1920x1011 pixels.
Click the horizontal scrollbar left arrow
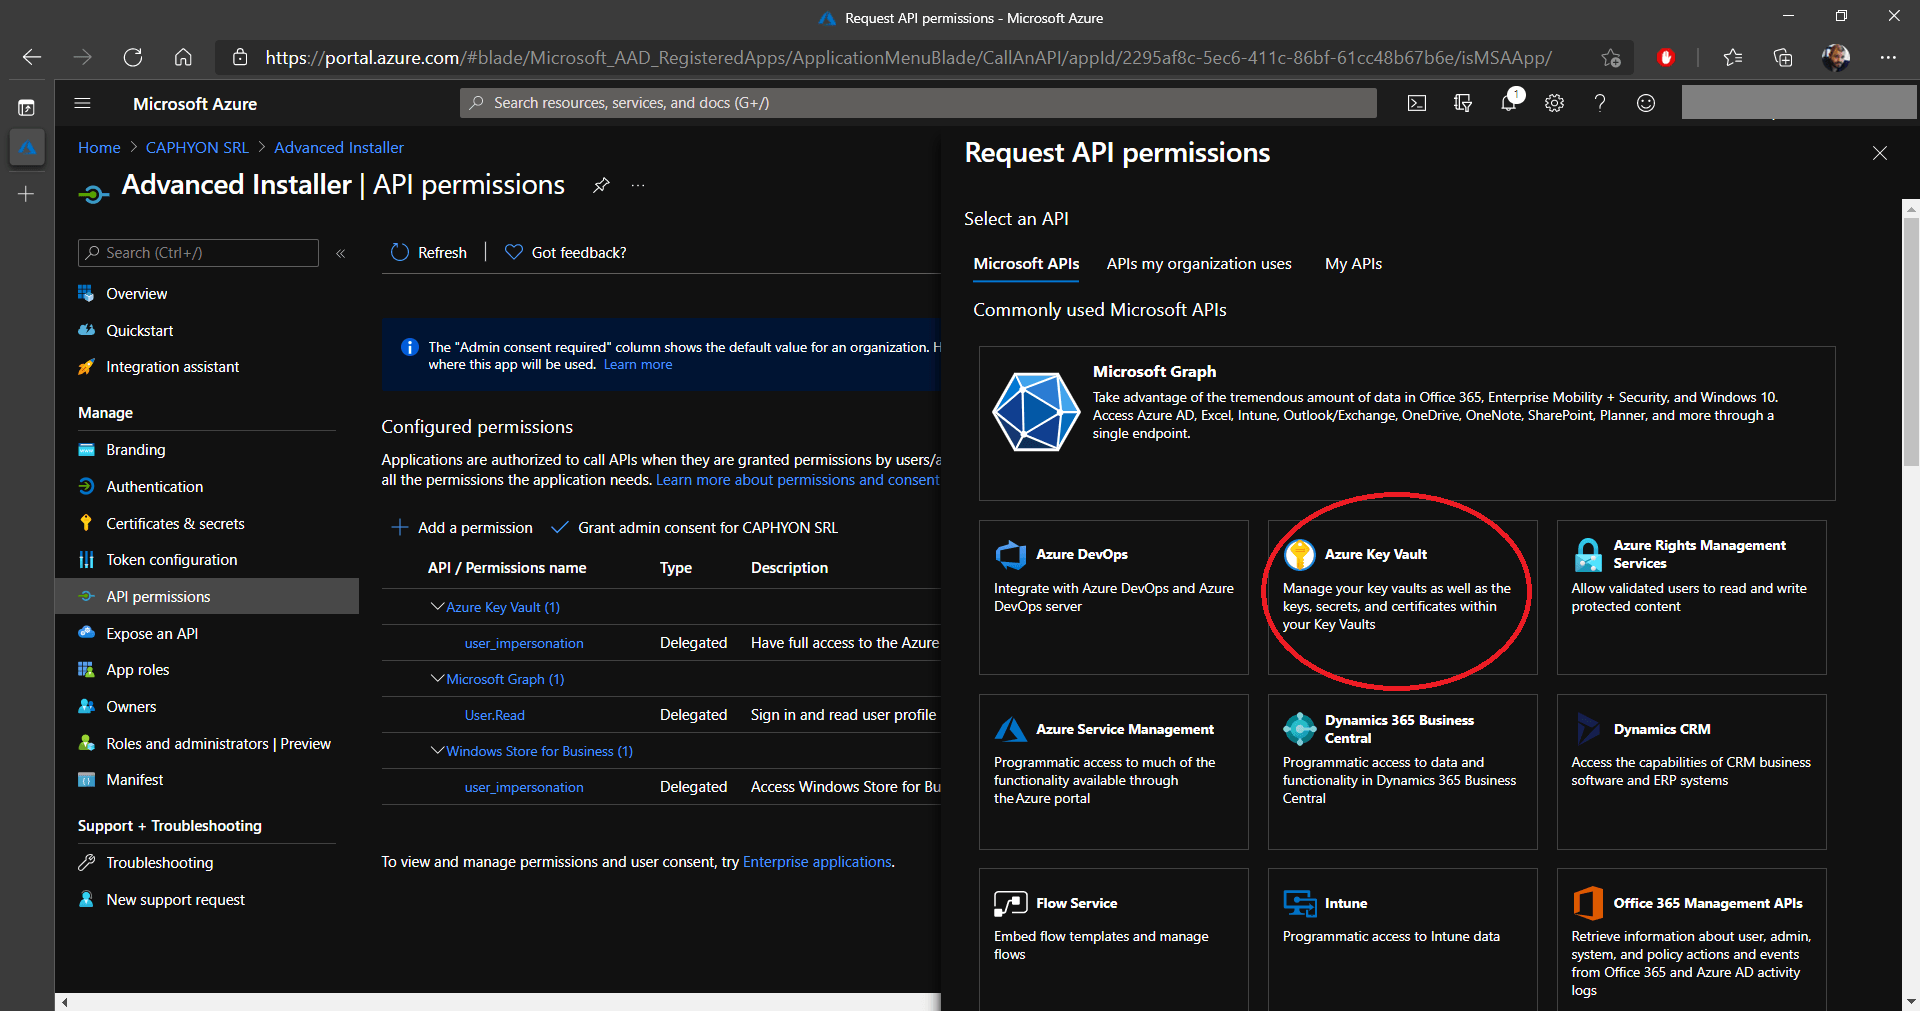click(x=65, y=1002)
